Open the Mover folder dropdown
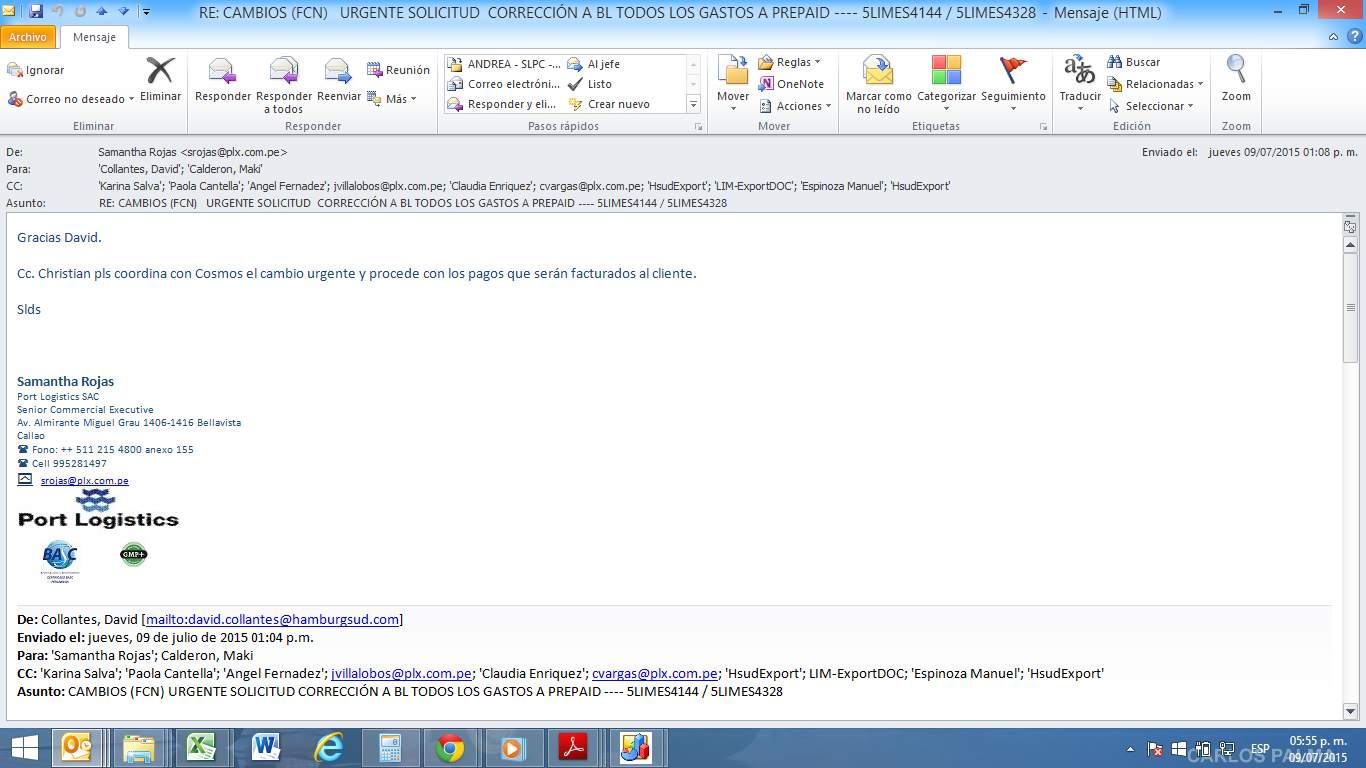Screen dimensions: 1366x768 coord(733,108)
